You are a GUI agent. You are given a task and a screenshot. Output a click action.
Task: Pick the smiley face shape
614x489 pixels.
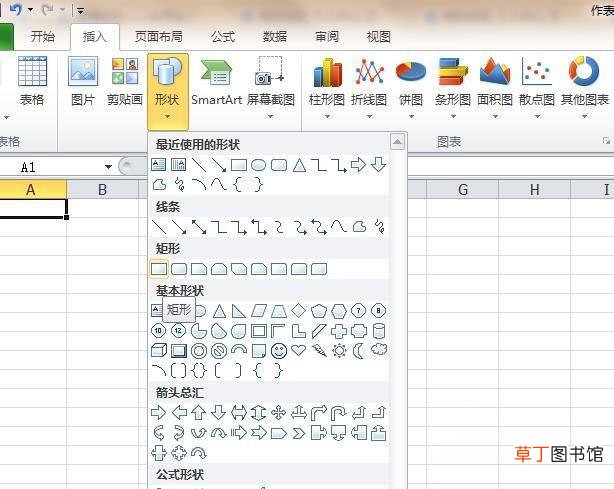click(x=279, y=351)
